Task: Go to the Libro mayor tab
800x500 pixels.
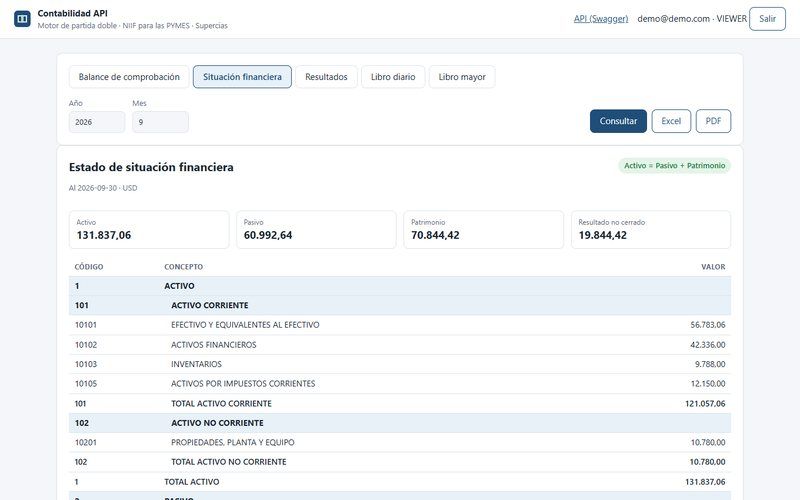Action: pos(462,77)
